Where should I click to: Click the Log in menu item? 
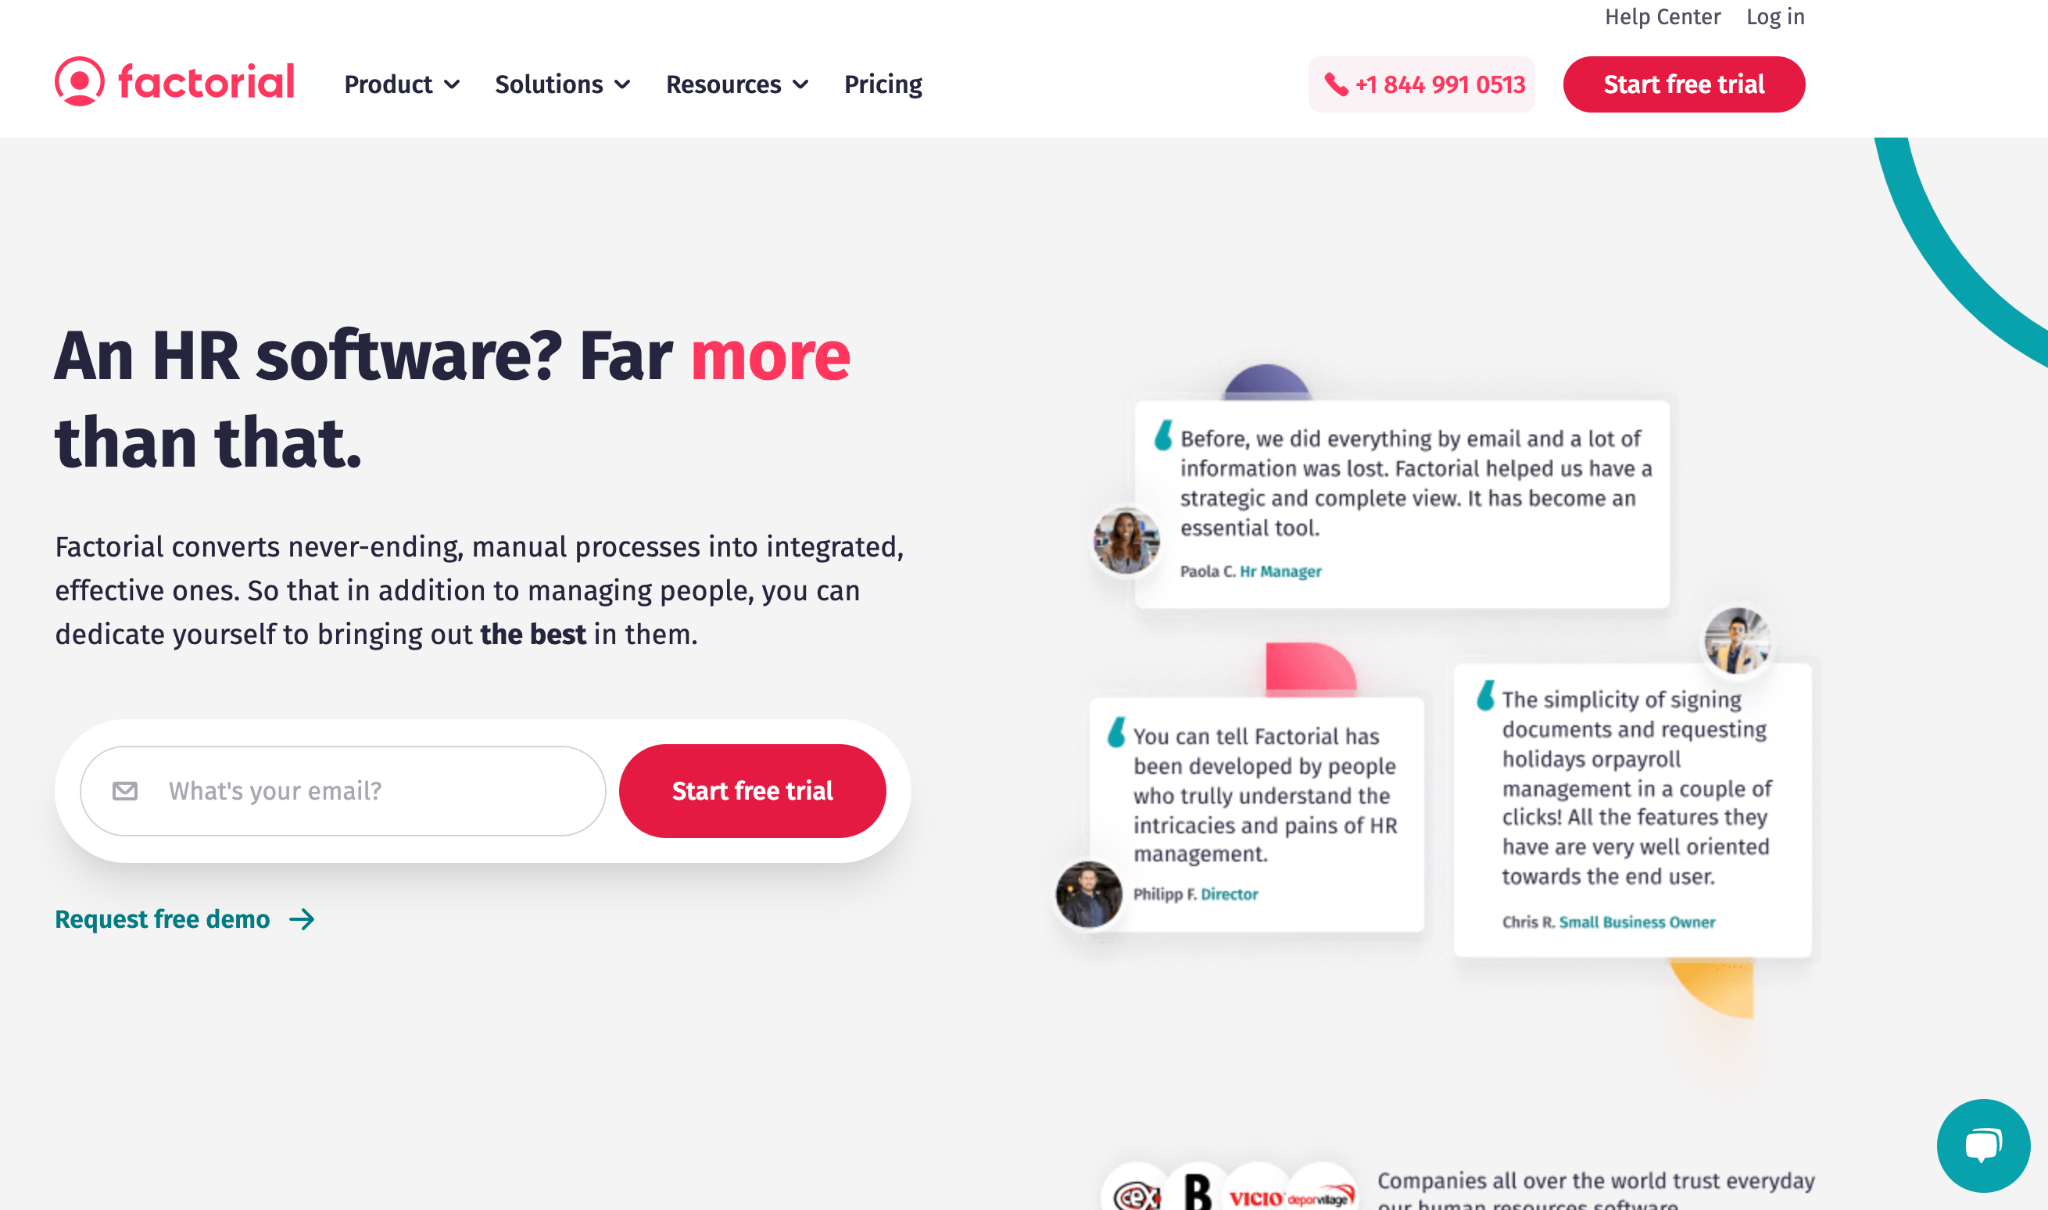(x=1773, y=16)
